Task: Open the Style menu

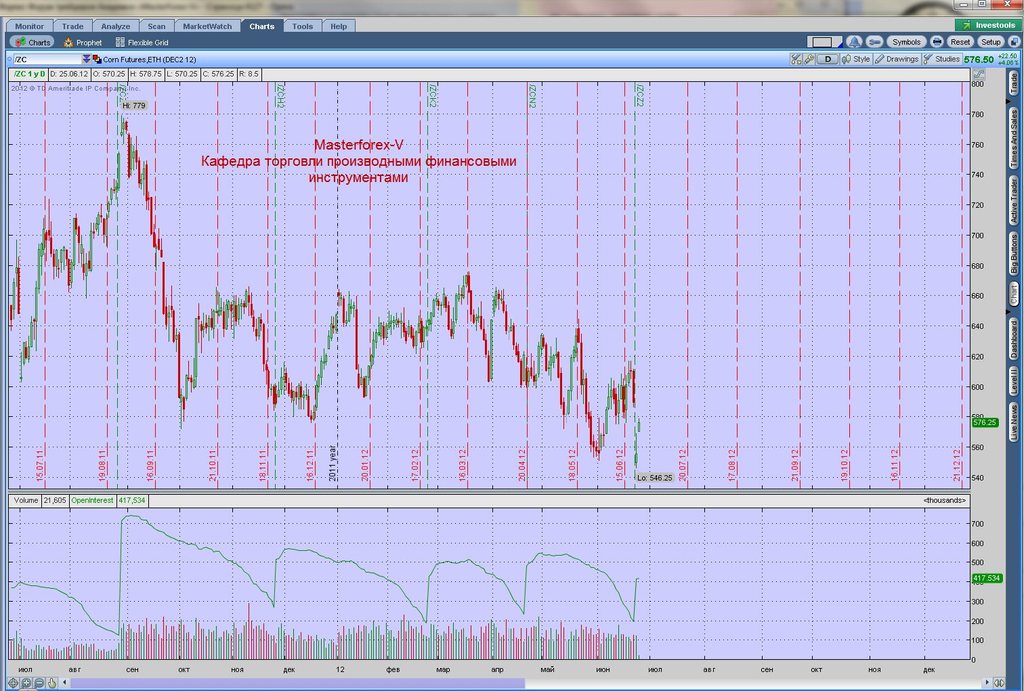Action: [x=856, y=59]
